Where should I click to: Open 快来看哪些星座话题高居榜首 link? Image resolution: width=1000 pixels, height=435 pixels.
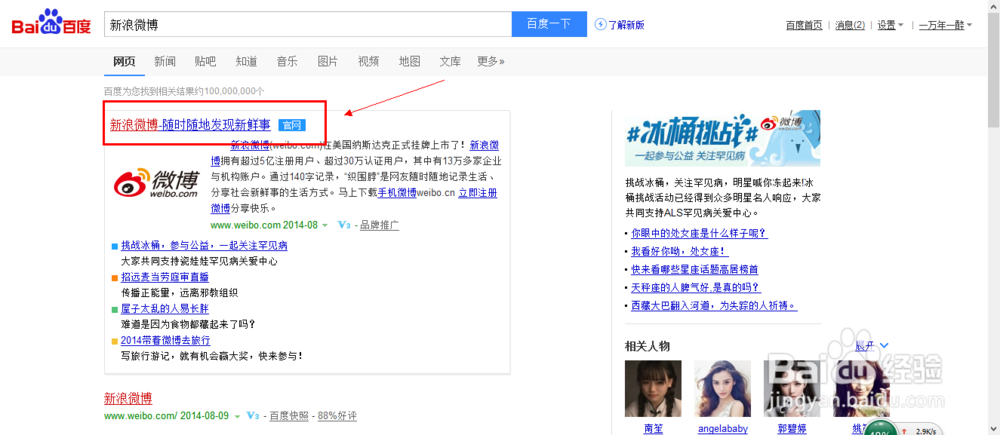[695, 269]
